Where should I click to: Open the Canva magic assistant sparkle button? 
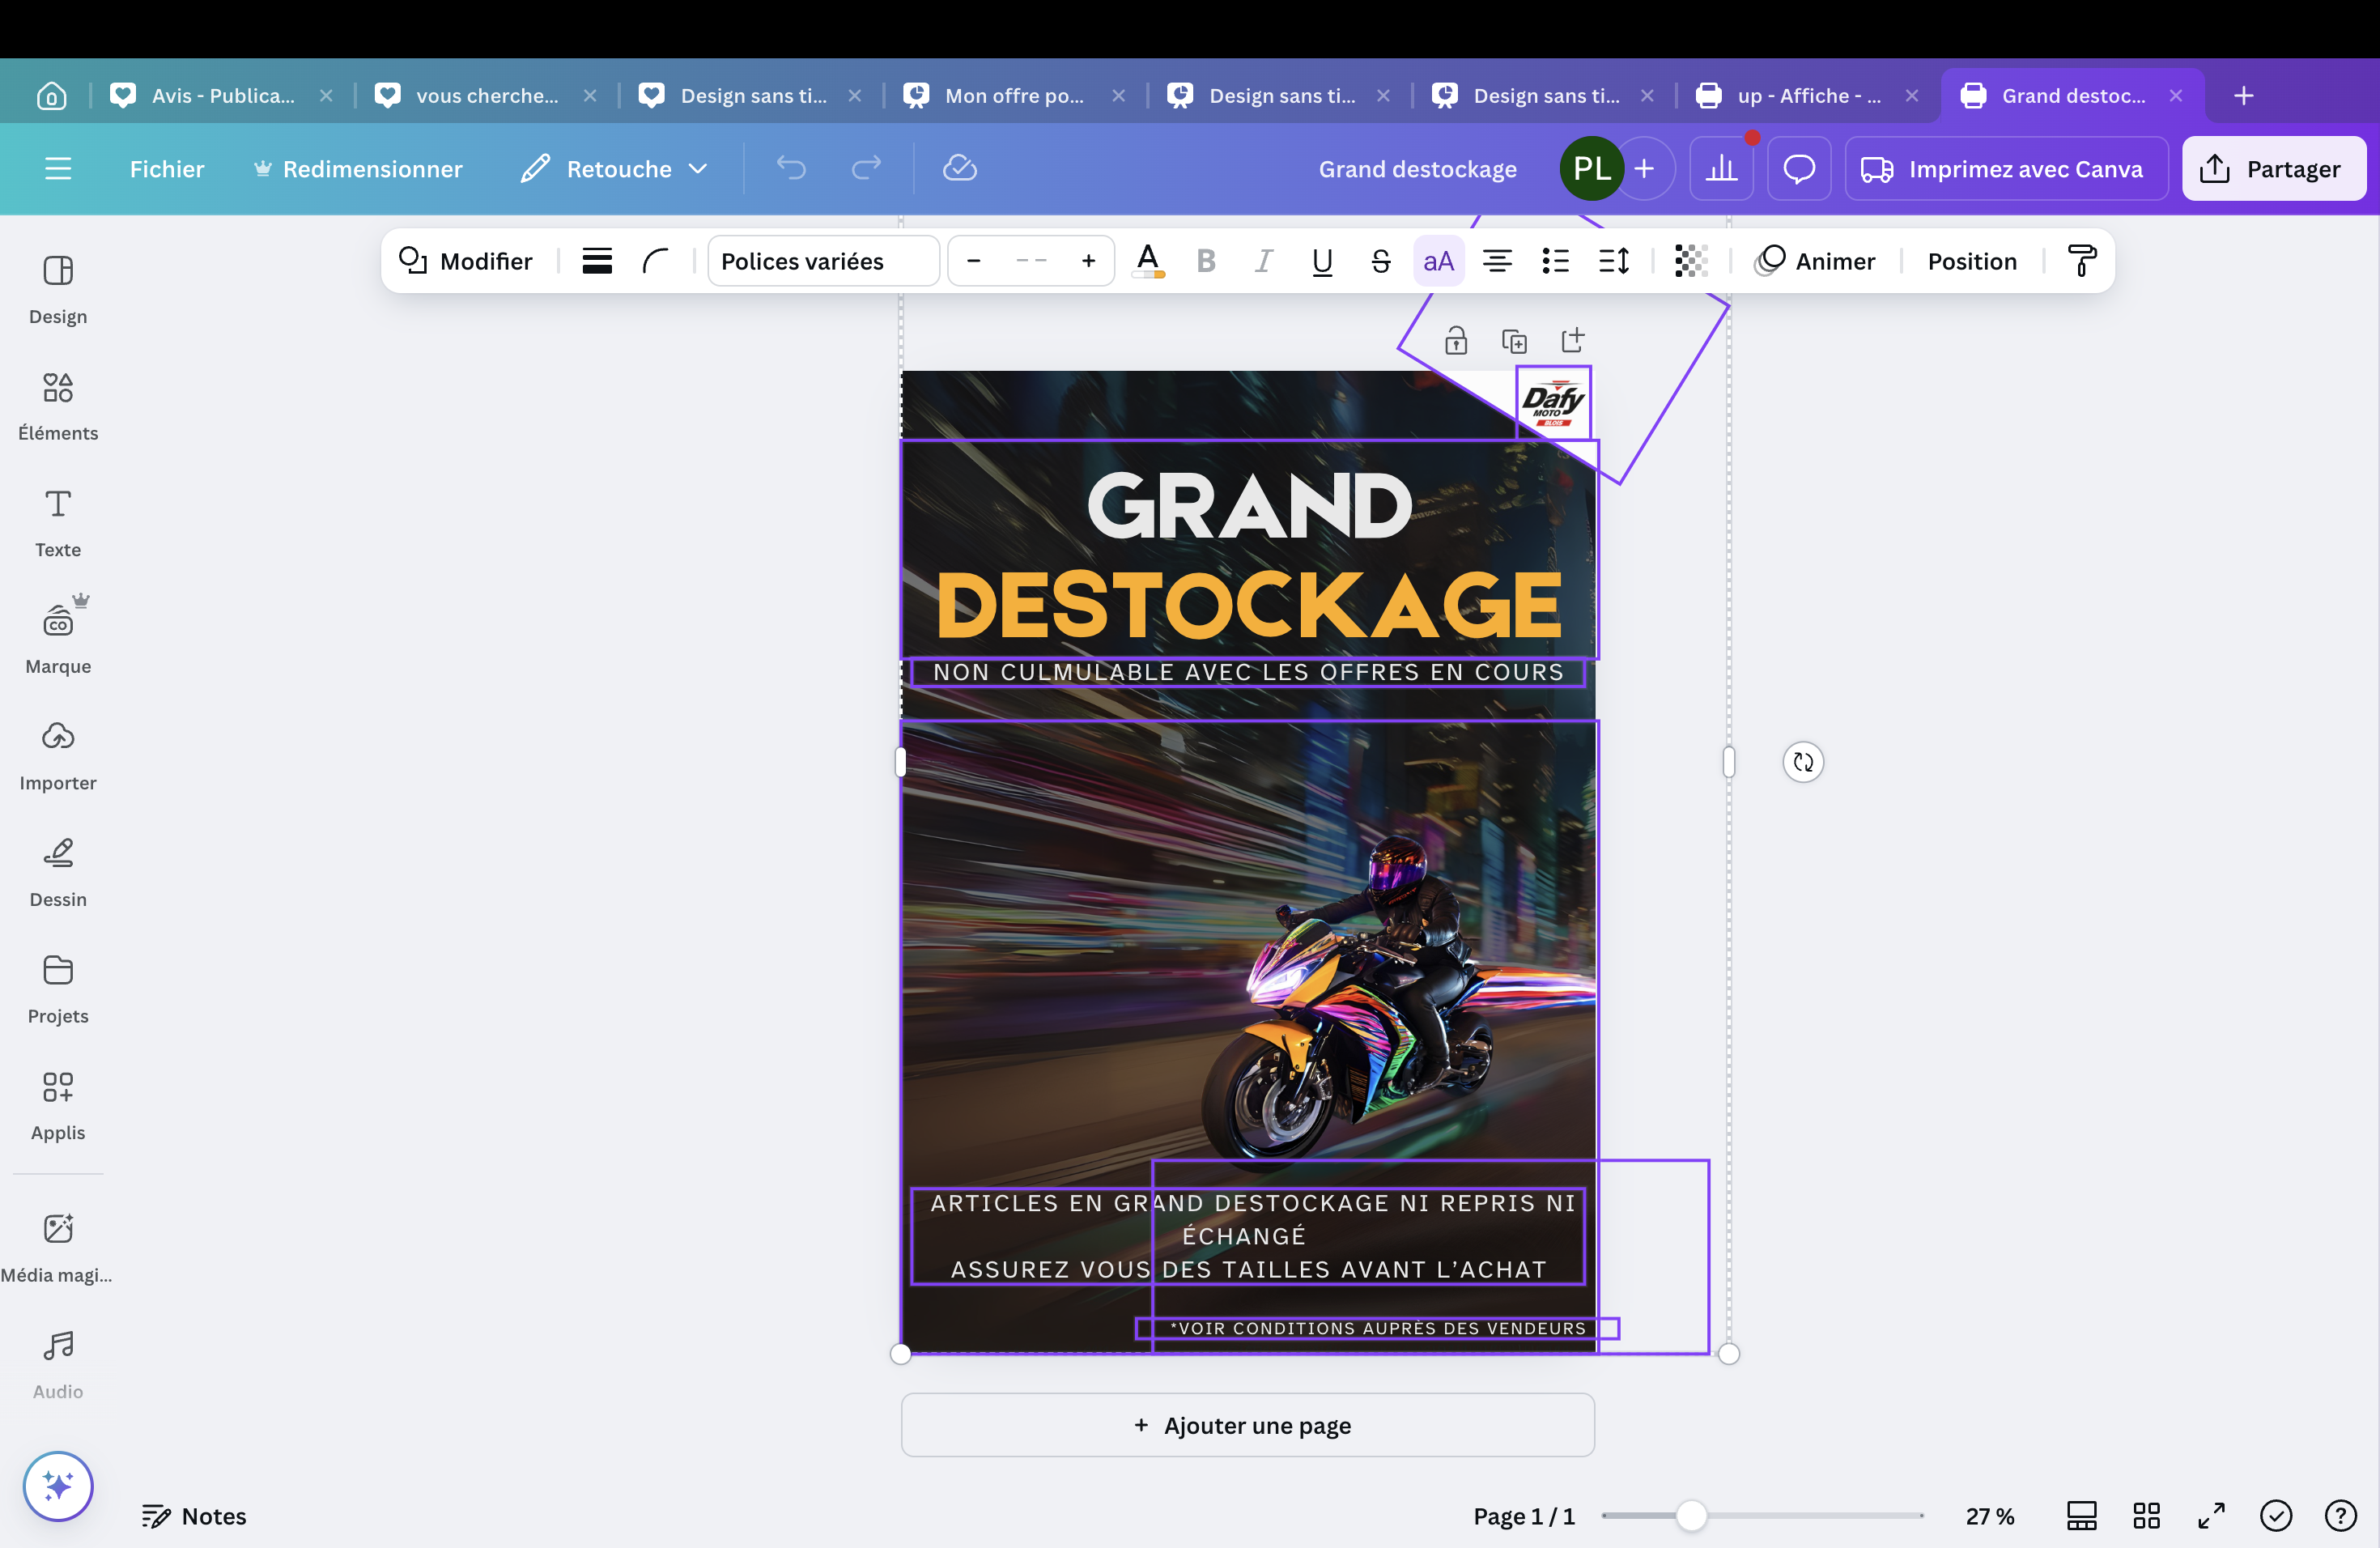click(58, 1486)
